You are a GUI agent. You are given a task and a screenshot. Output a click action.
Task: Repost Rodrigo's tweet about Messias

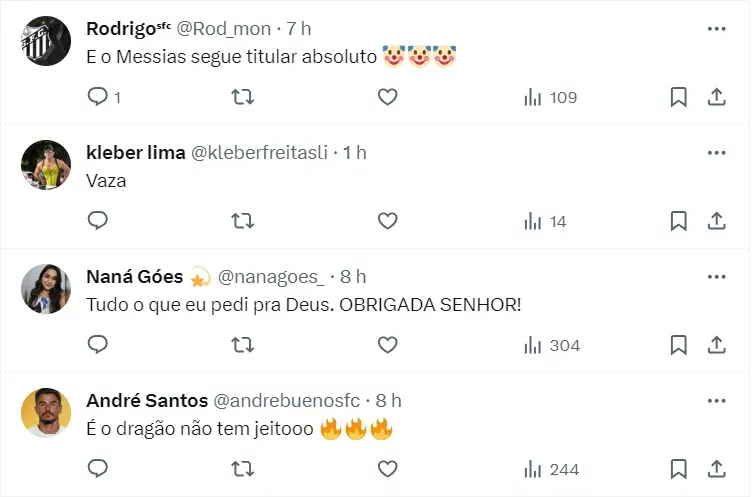coord(242,97)
